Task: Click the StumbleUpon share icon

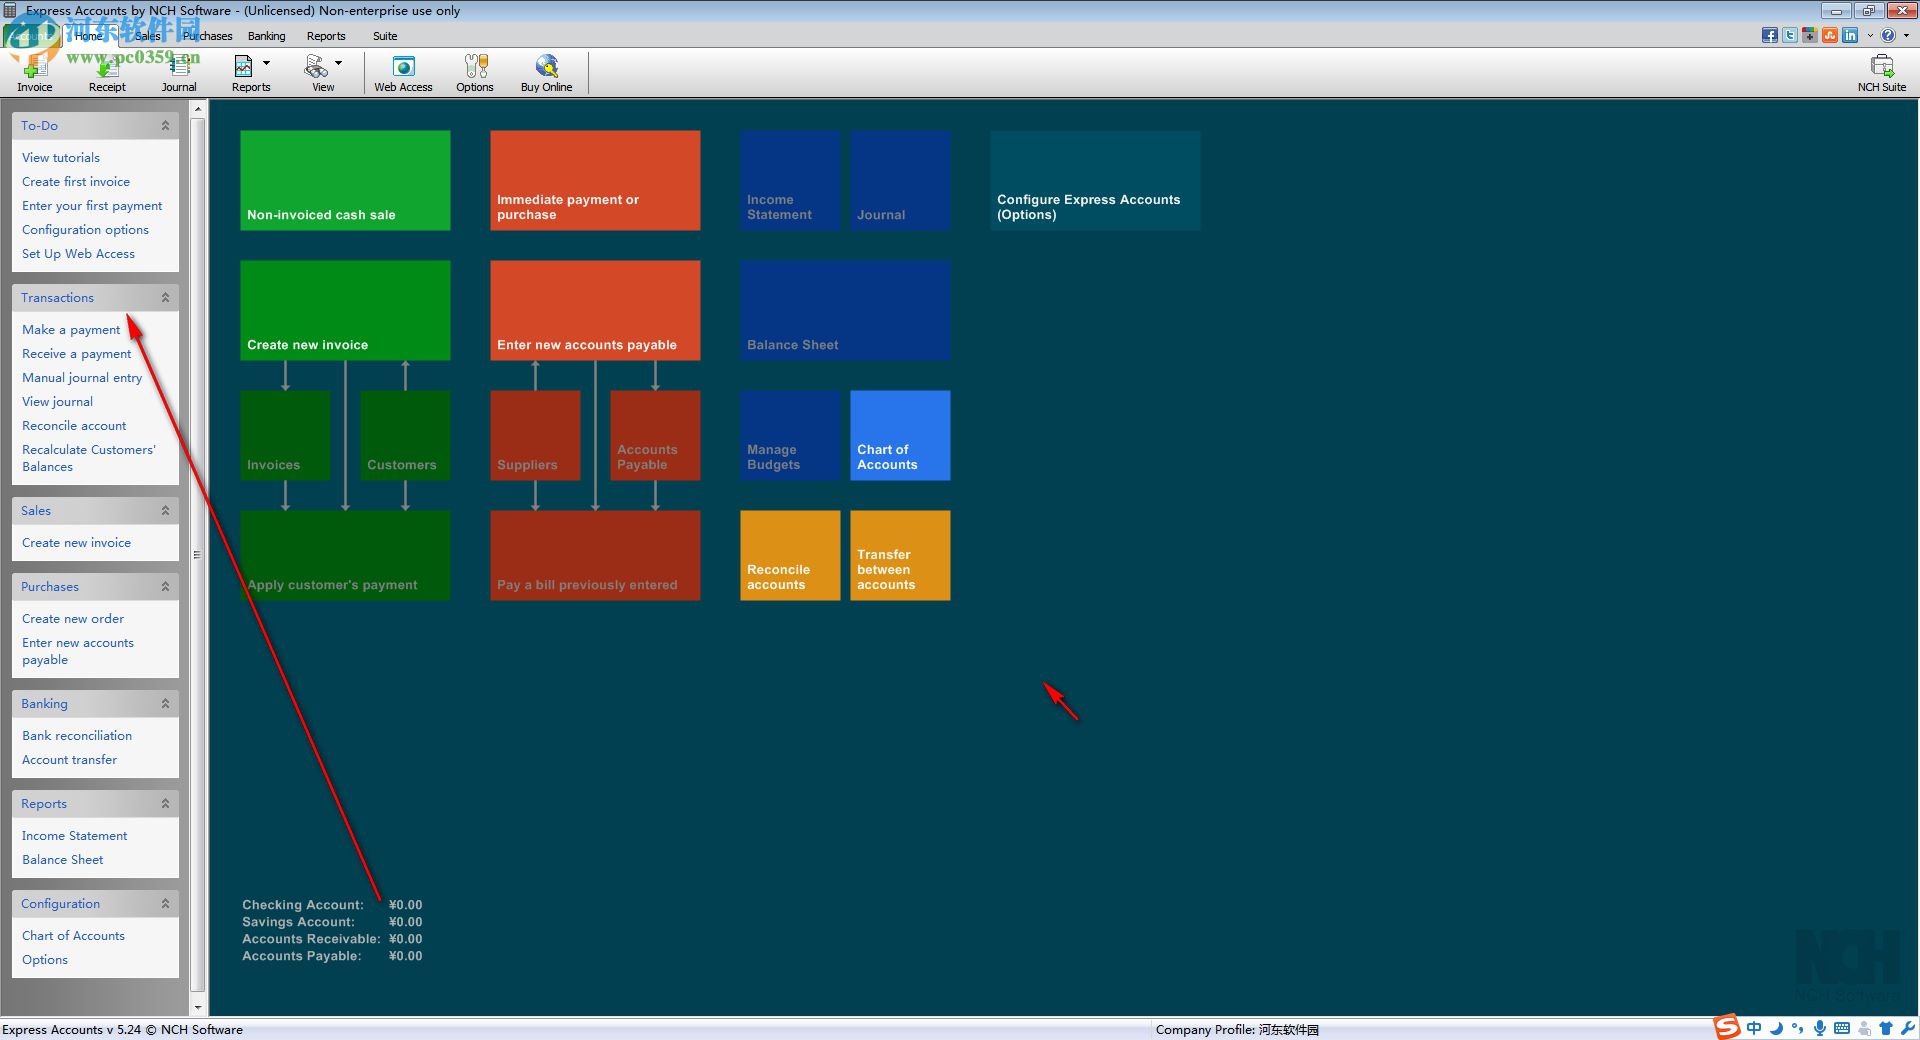Action: click(1830, 35)
